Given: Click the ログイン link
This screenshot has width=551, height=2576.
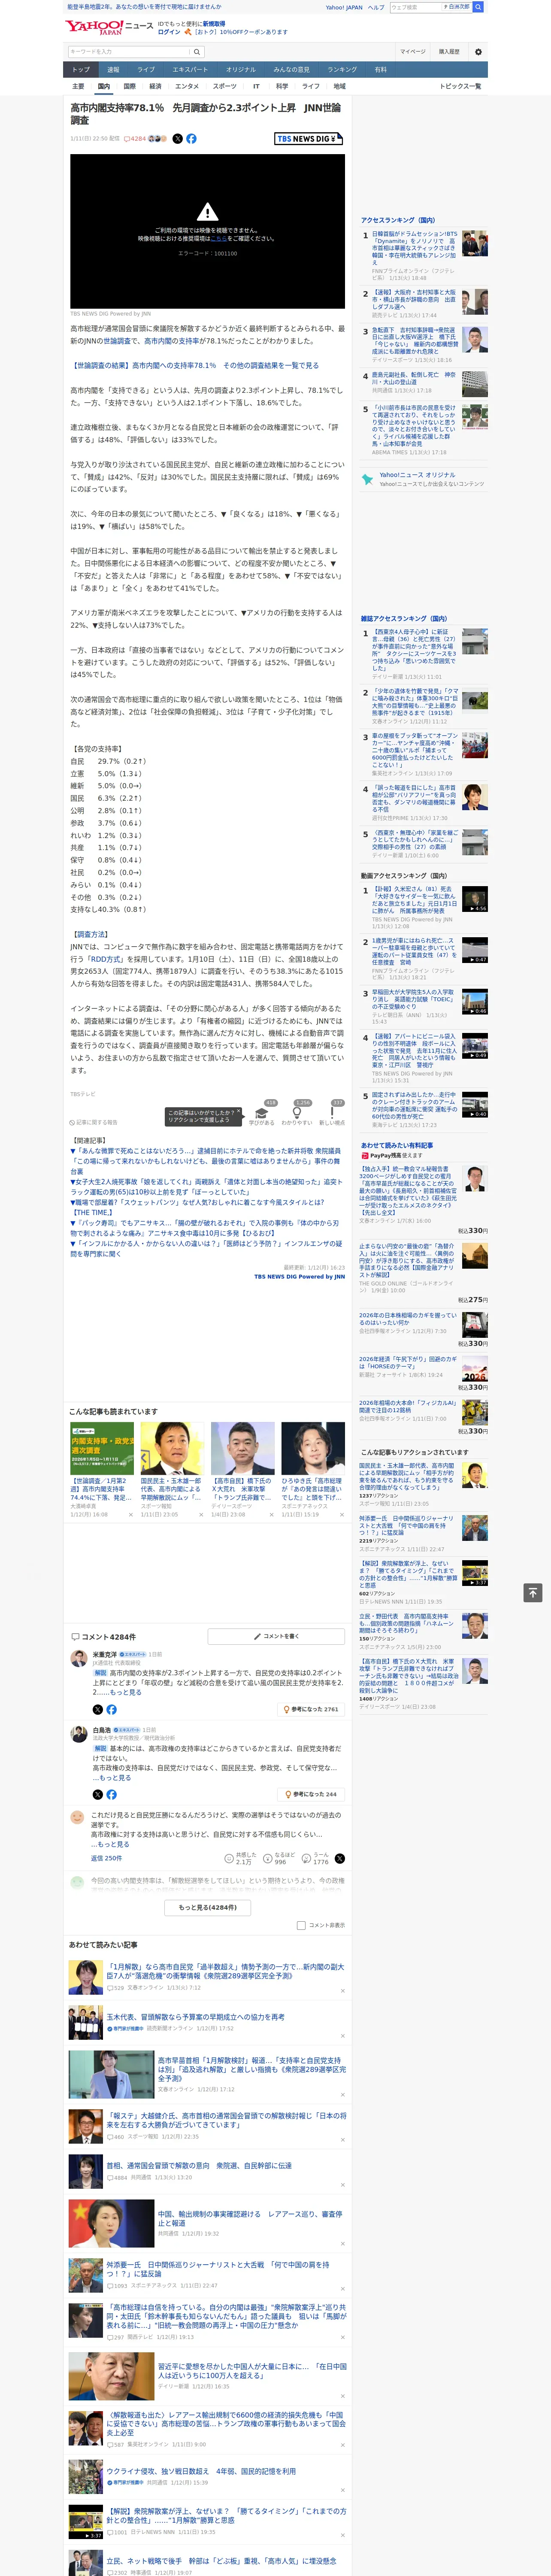Looking at the screenshot, I should tap(169, 32).
